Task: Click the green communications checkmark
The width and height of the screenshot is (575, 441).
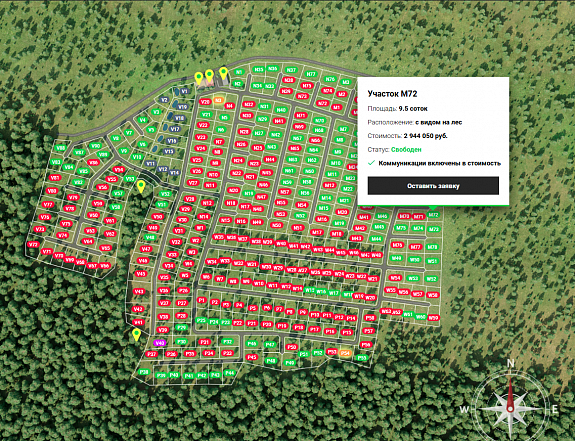Action: coord(371,163)
